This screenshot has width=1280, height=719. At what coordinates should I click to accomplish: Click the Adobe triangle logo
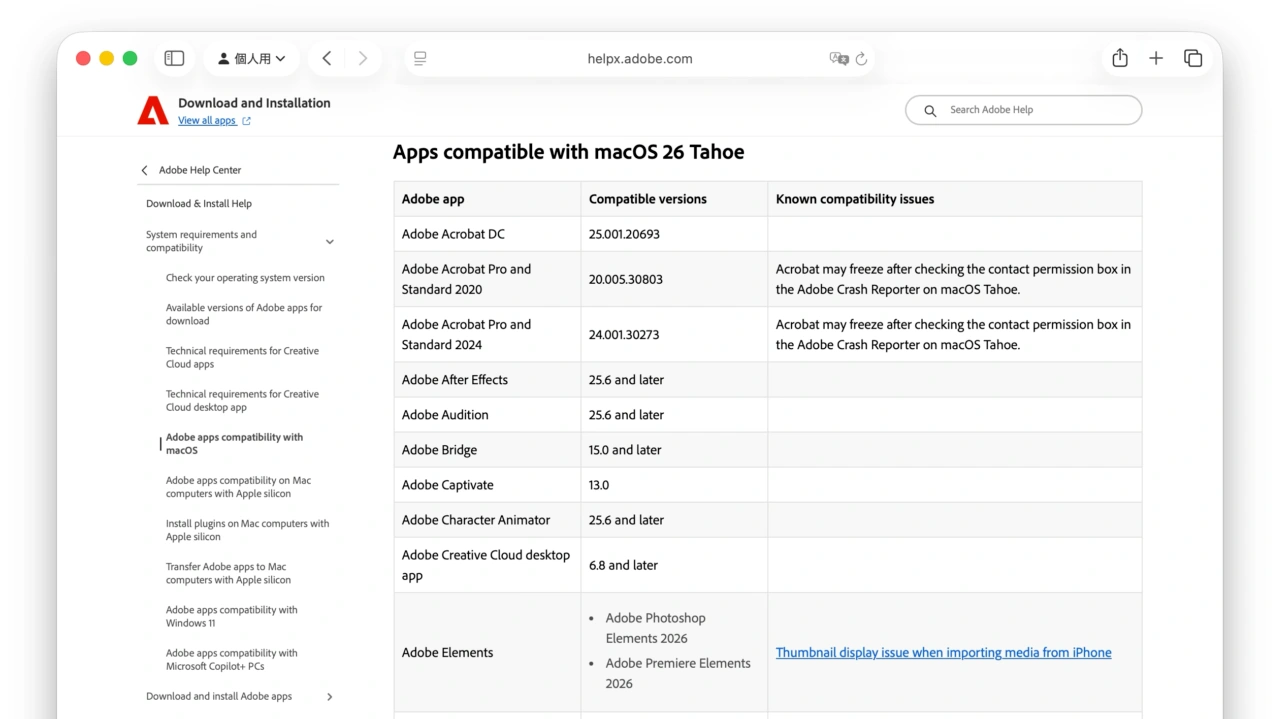click(151, 110)
